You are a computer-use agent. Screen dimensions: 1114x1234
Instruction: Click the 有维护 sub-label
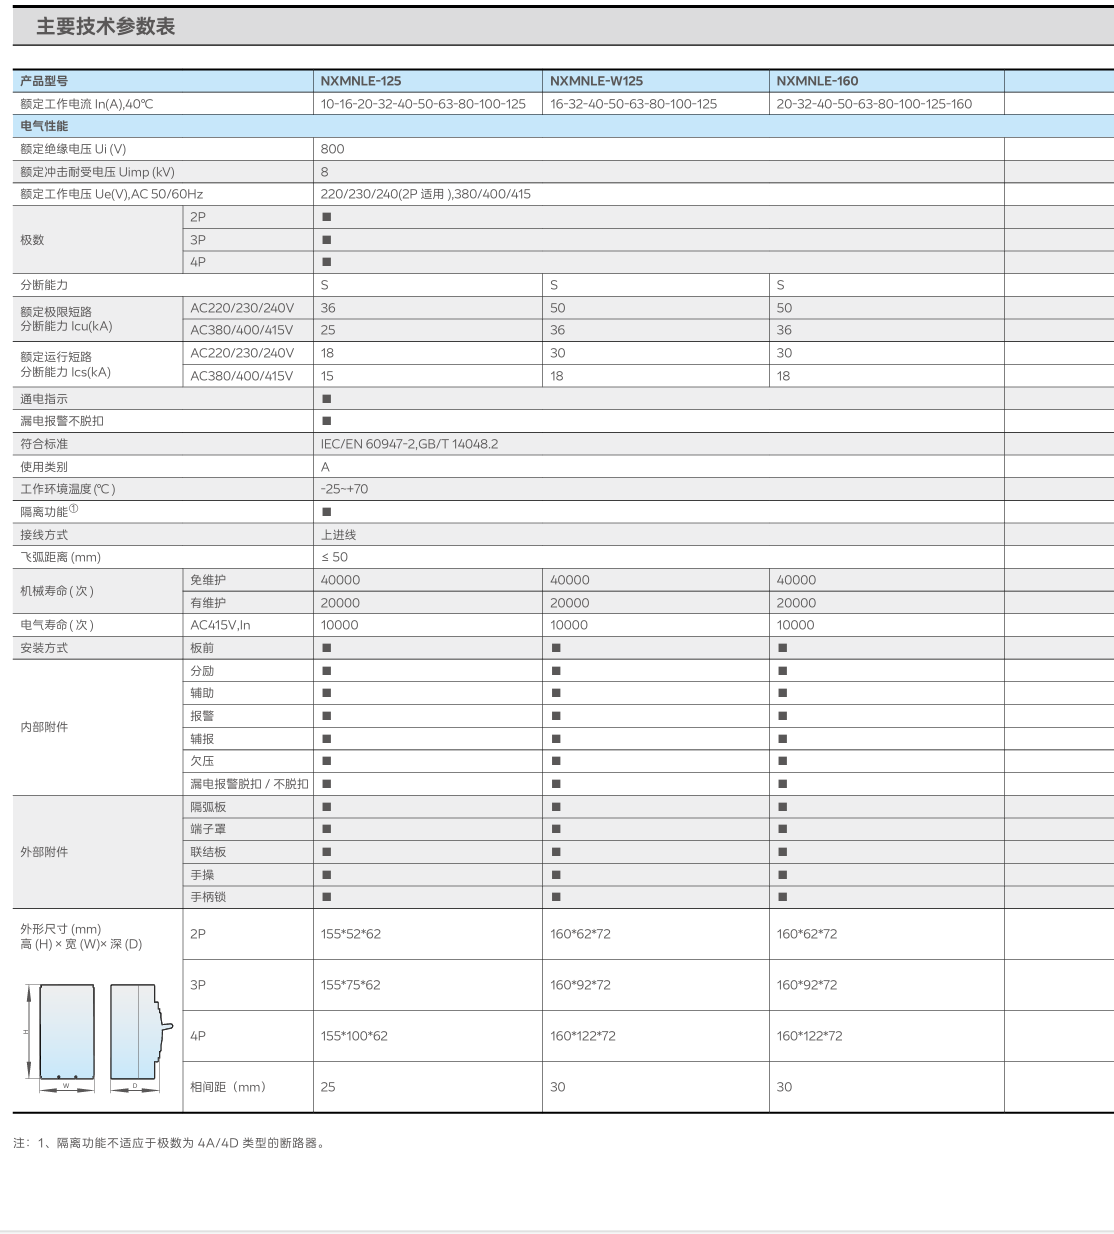[x=208, y=603]
